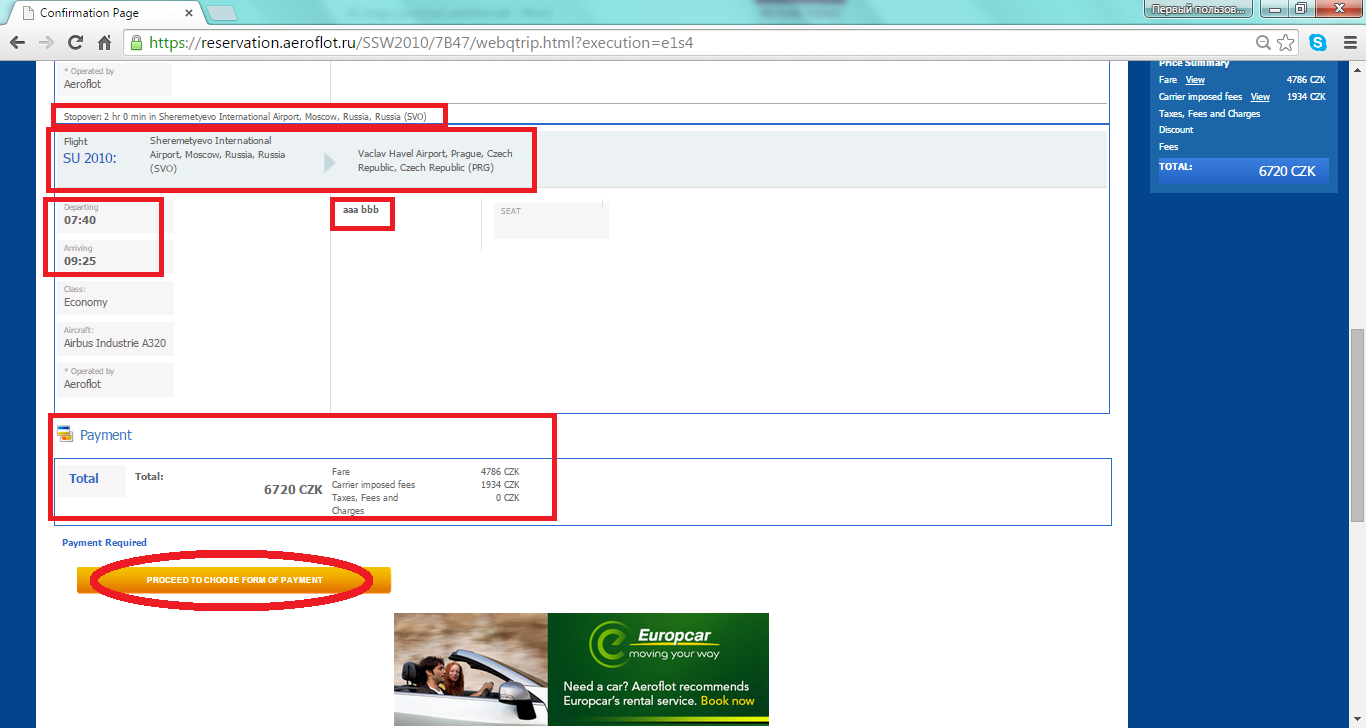Click the Payment Required text
The width and height of the screenshot is (1366, 728).
tap(104, 543)
